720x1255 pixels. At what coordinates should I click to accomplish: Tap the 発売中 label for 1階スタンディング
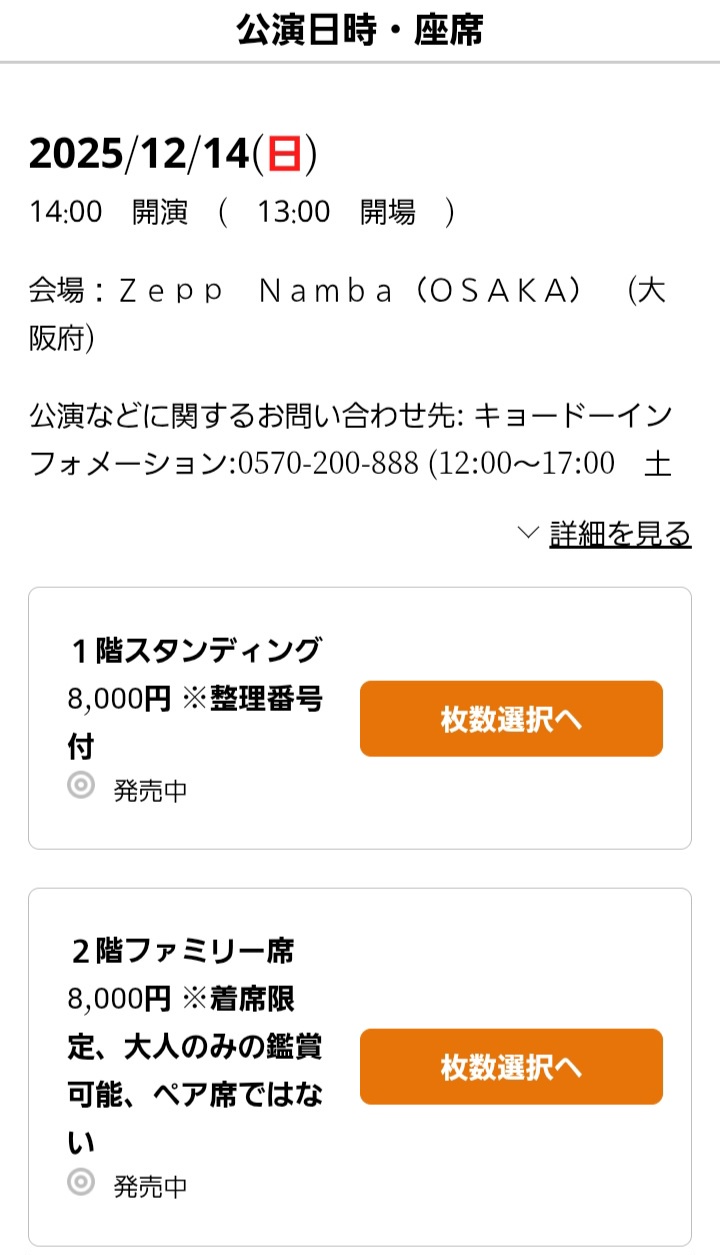[x=150, y=791]
